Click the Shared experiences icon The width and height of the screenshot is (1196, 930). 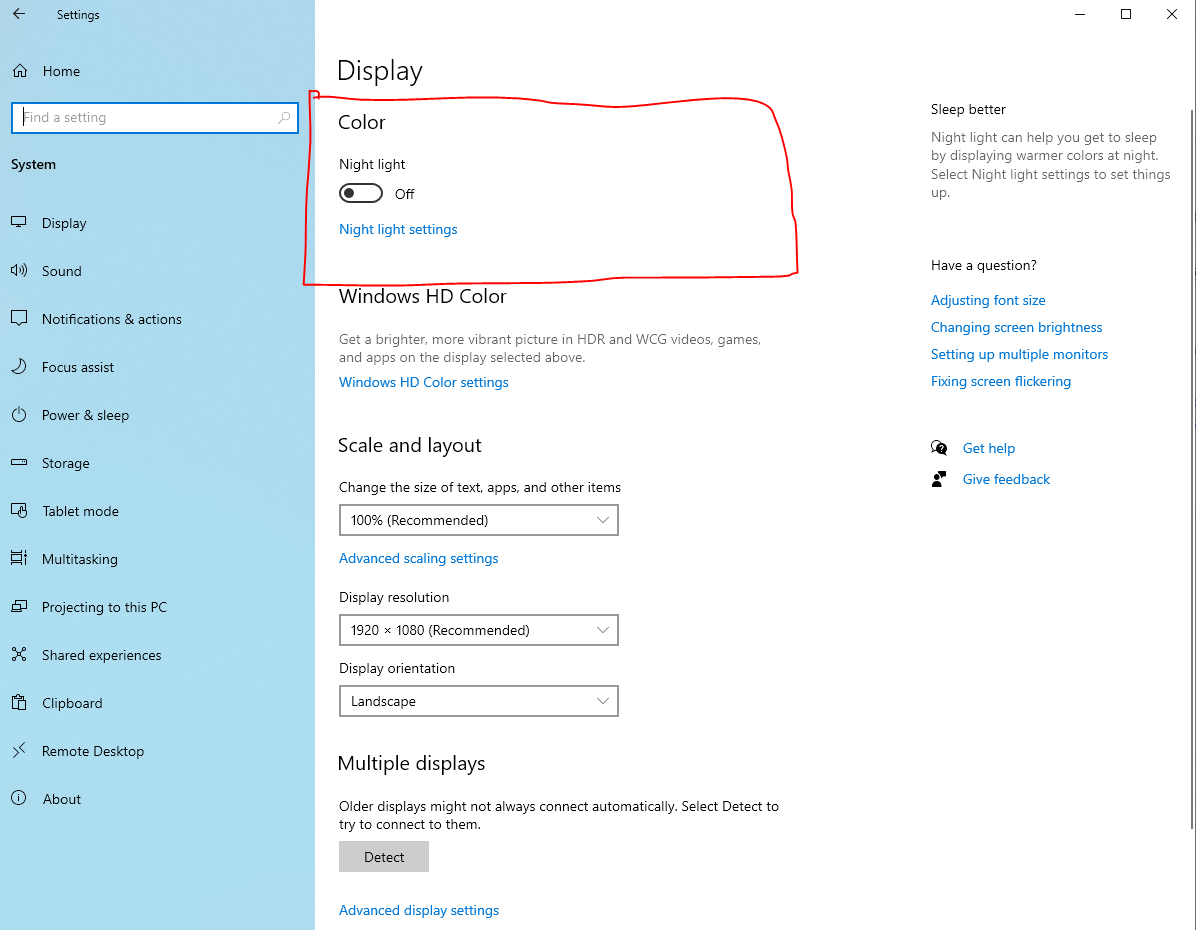19,655
